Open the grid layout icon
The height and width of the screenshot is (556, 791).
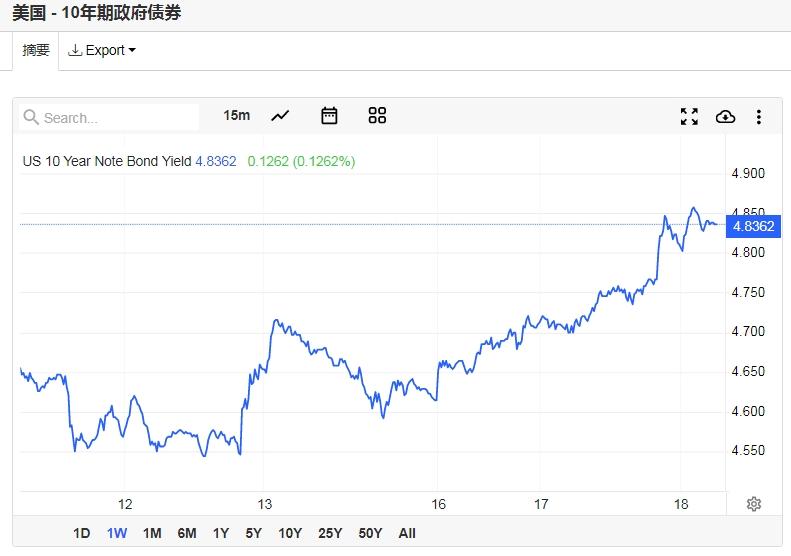(x=377, y=116)
